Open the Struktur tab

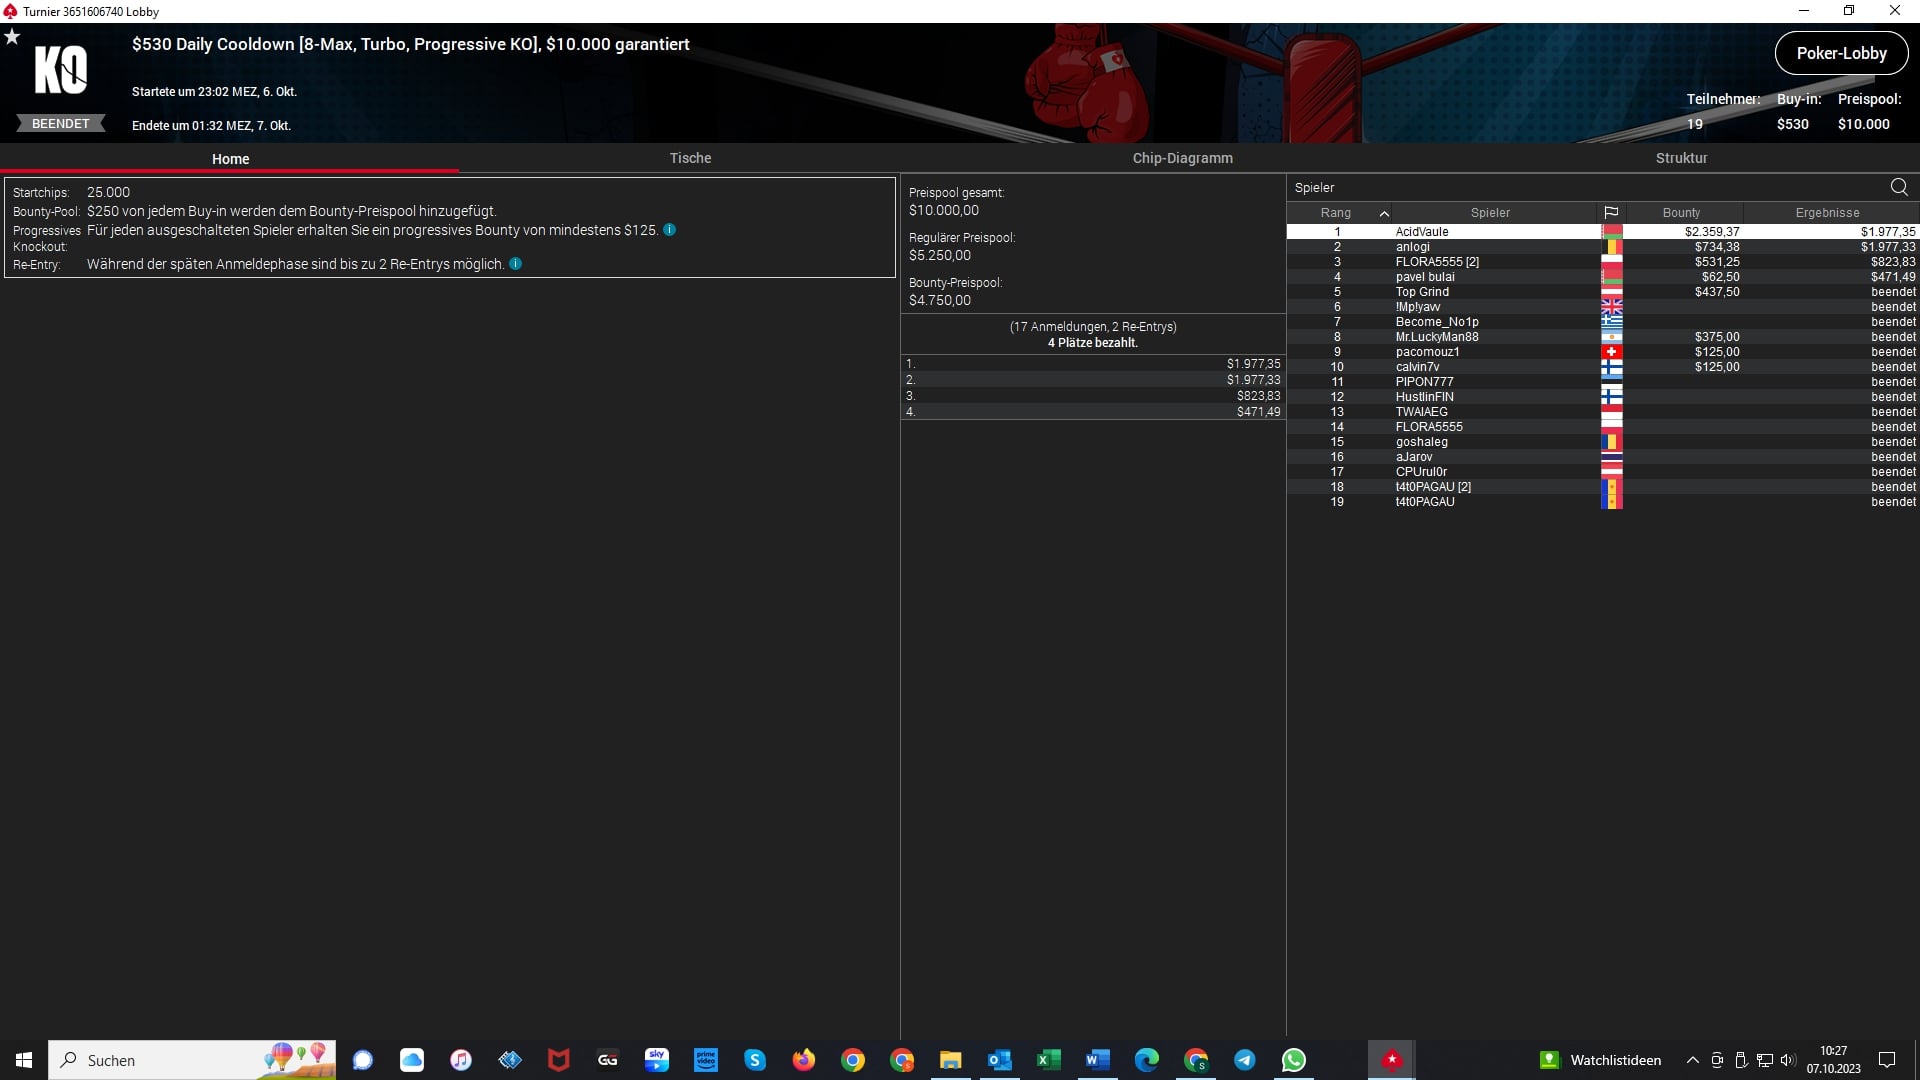1681,158
